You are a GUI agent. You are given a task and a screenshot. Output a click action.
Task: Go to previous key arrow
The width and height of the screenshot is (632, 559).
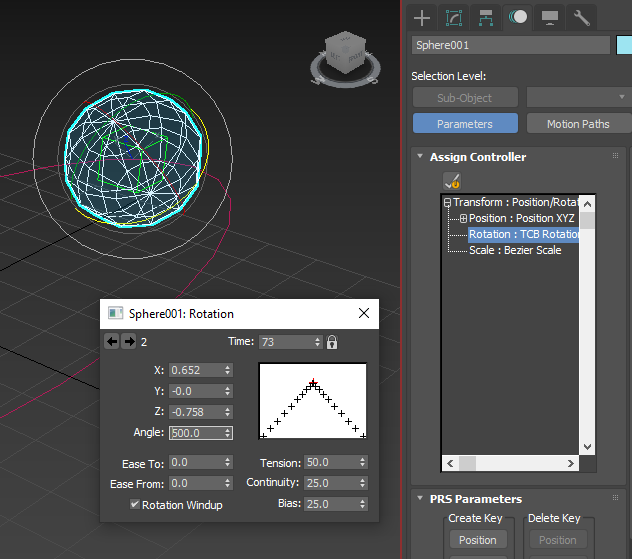[x=113, y=342]
